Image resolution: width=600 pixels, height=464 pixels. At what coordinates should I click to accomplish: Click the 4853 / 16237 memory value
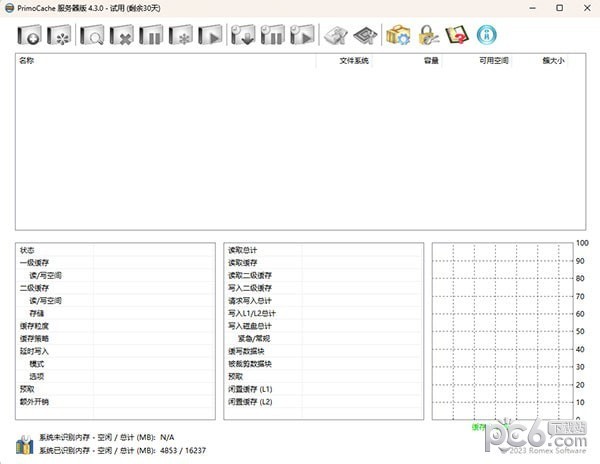[x=183, y=451]
